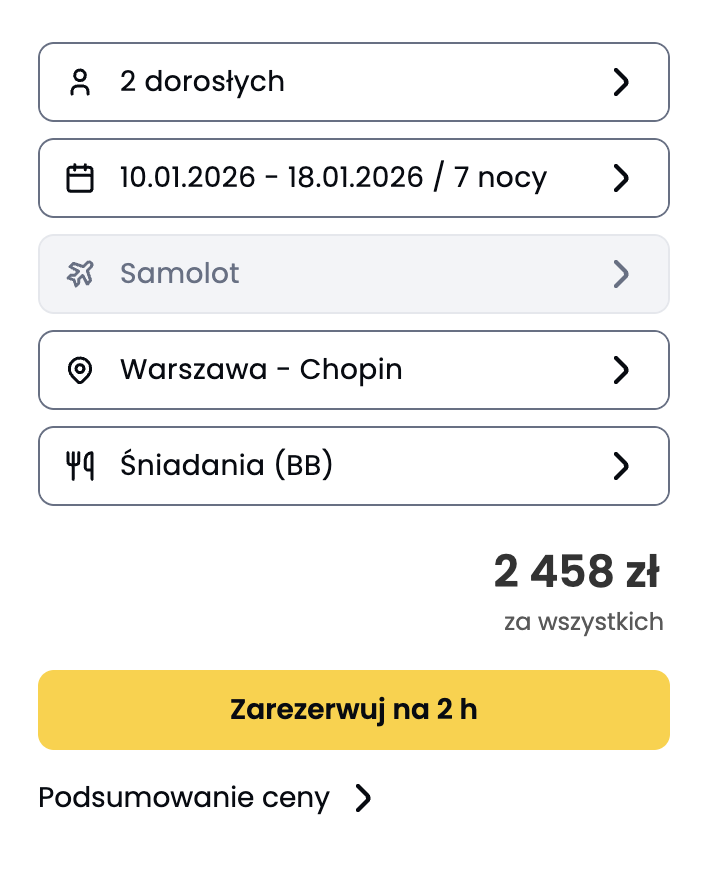
Task: Click the person icon next to travelers
Action: [80, 81]
